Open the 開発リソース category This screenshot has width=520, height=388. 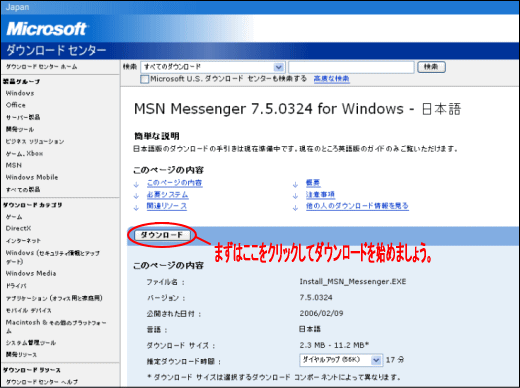tap(21, 355)
